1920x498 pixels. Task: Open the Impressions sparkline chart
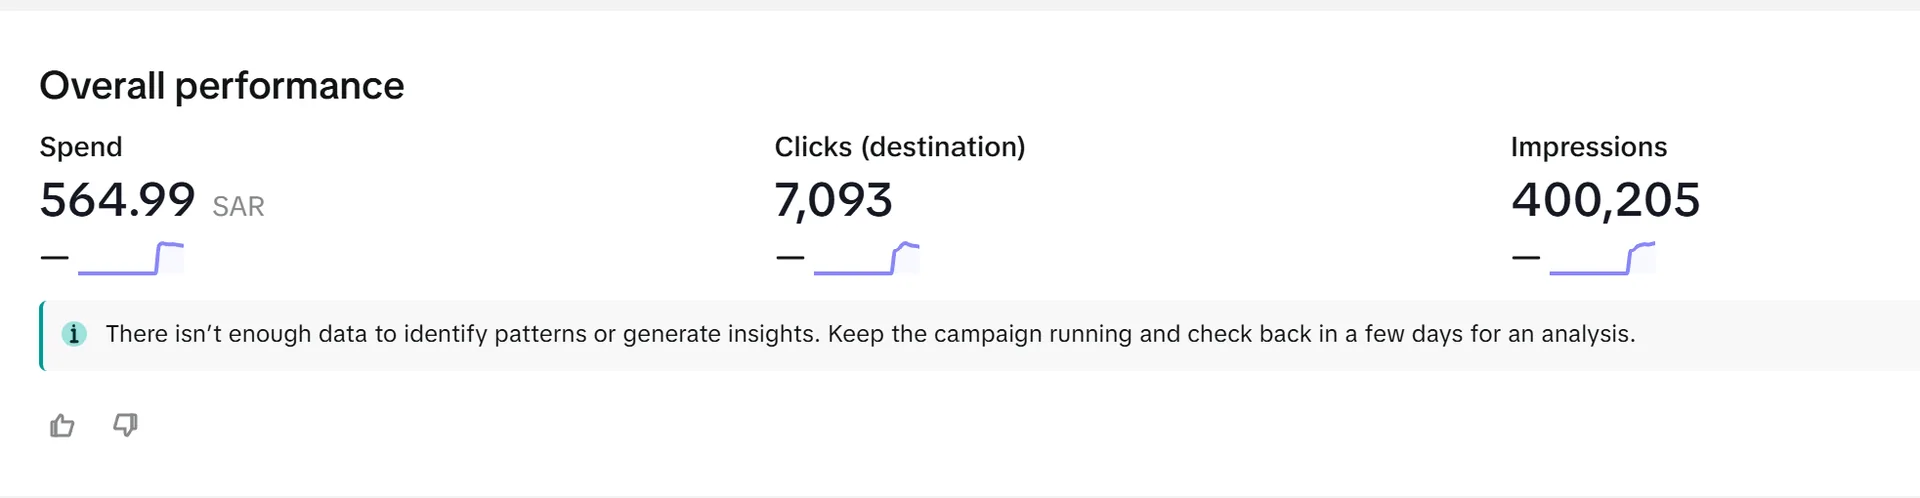1602,258
